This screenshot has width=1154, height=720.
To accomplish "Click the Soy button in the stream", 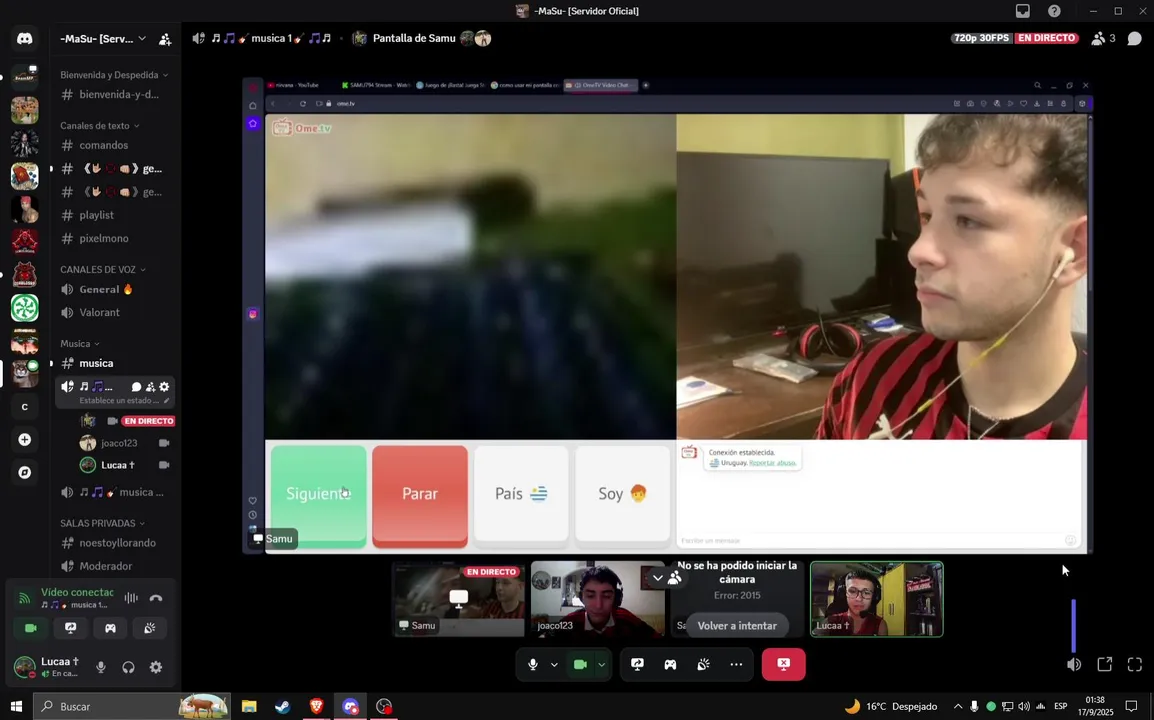I will click(623, 494).
